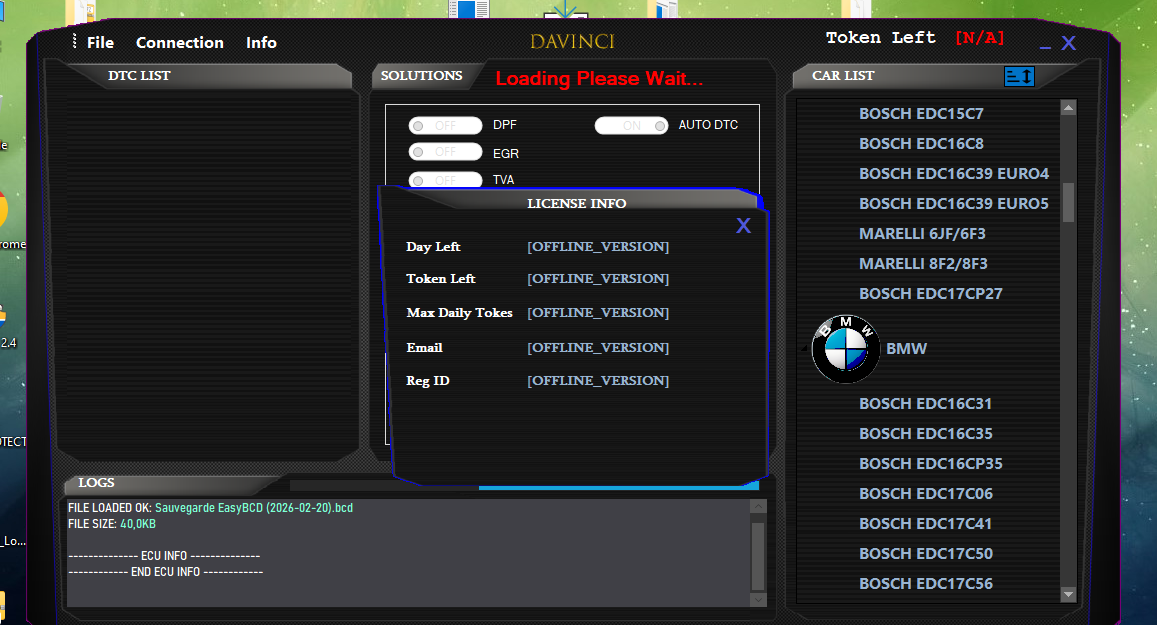This screenshot has width=1157, height=625.
Task: Click the grip dots left of File menu
Action: 74,42
